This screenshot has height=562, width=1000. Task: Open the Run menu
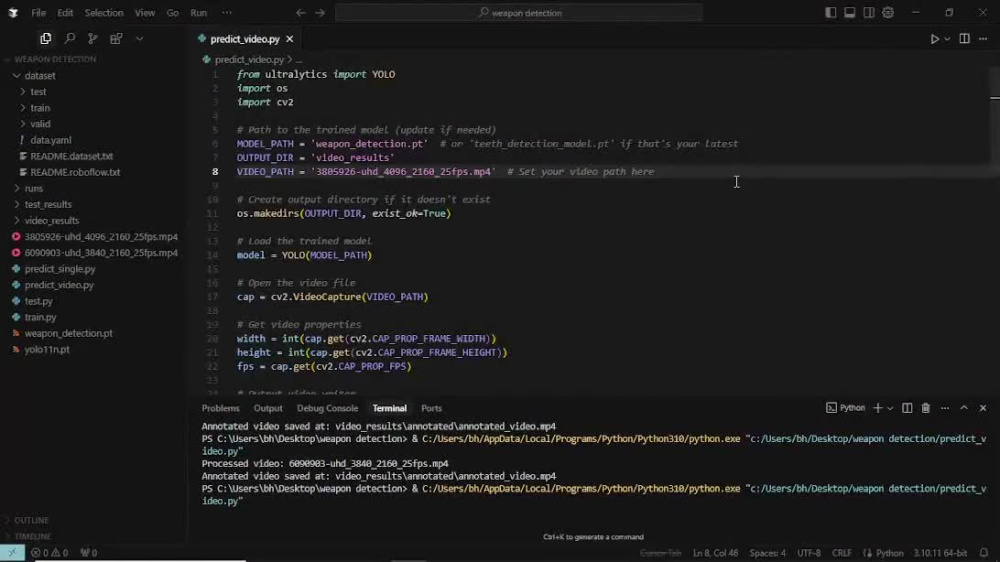click(198, 13)
